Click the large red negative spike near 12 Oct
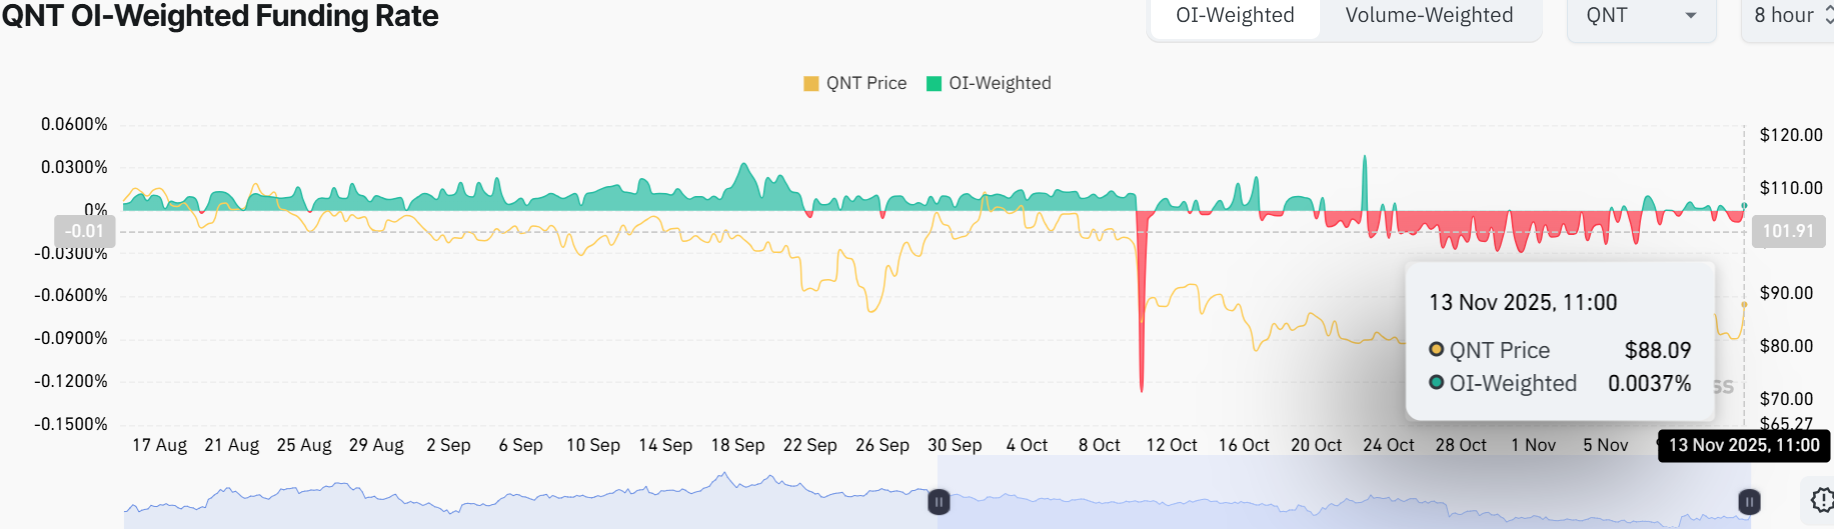The height and width of the screenshot is (529, 1834). [1141, 330]
